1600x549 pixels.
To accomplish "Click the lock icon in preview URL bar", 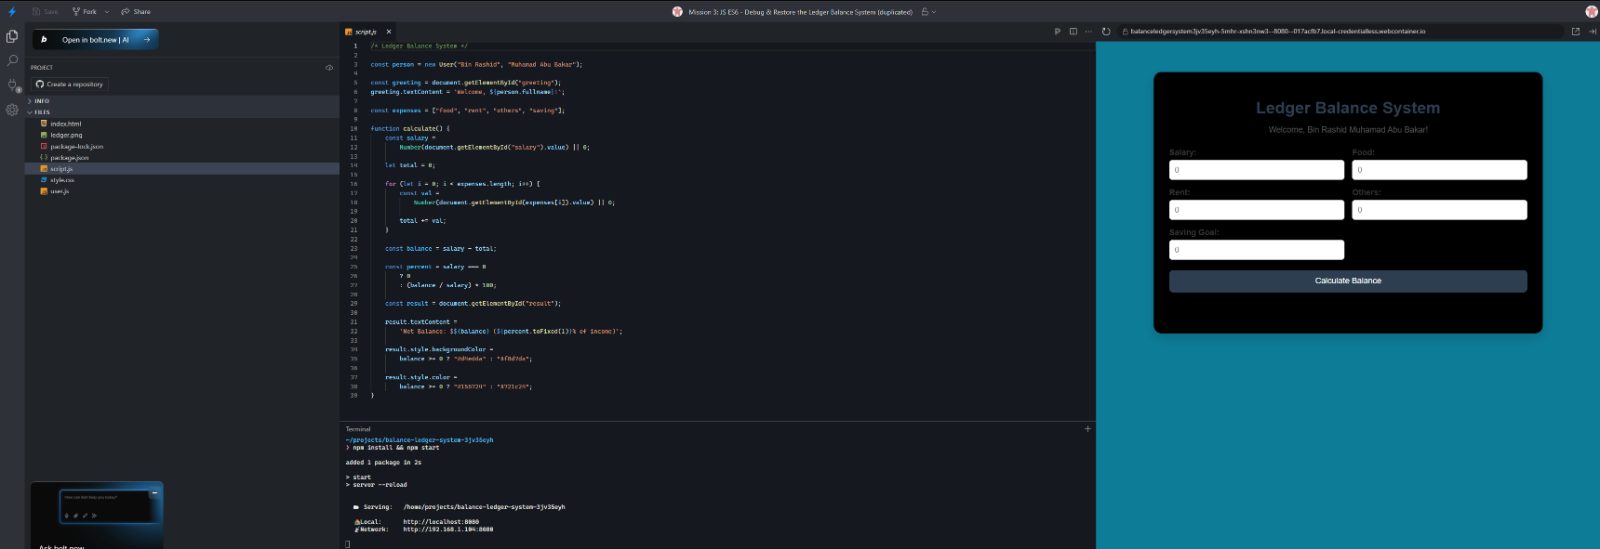I will pyautogui.click(x=1123, y=32).
